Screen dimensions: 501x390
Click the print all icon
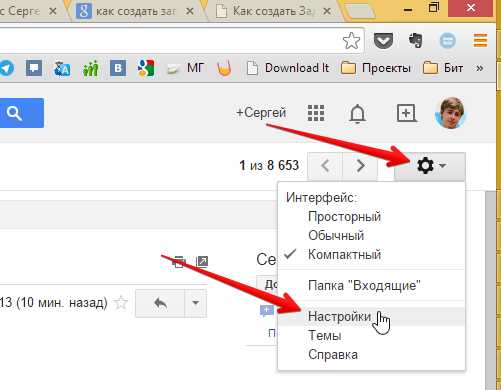(x=178, y=262)
